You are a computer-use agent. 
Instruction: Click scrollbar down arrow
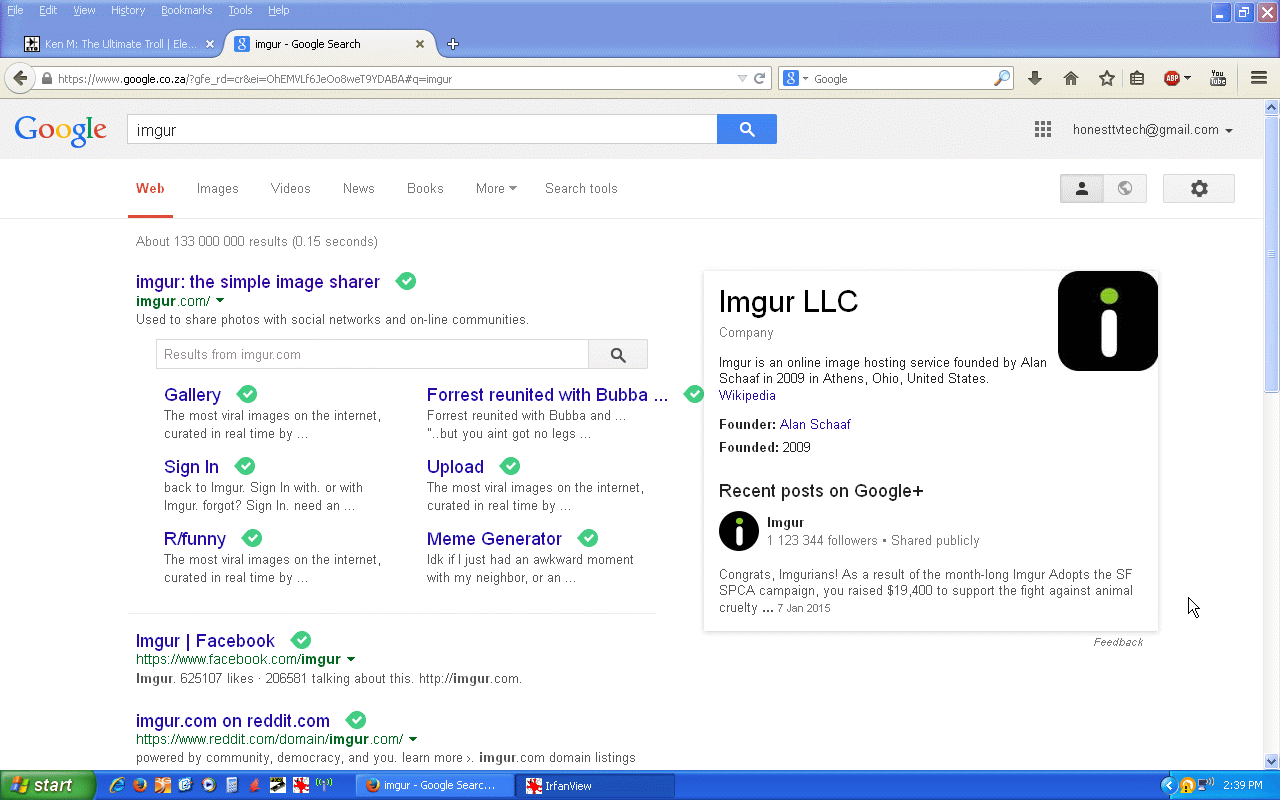pos(1271,761)
